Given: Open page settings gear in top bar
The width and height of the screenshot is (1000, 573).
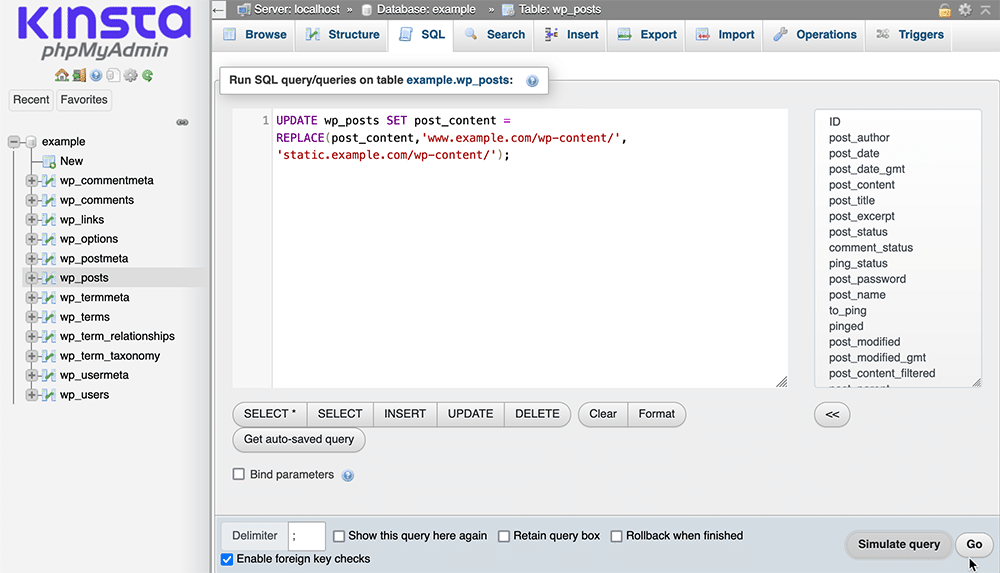Looking at the screenshot, I should tap(965, 10).
